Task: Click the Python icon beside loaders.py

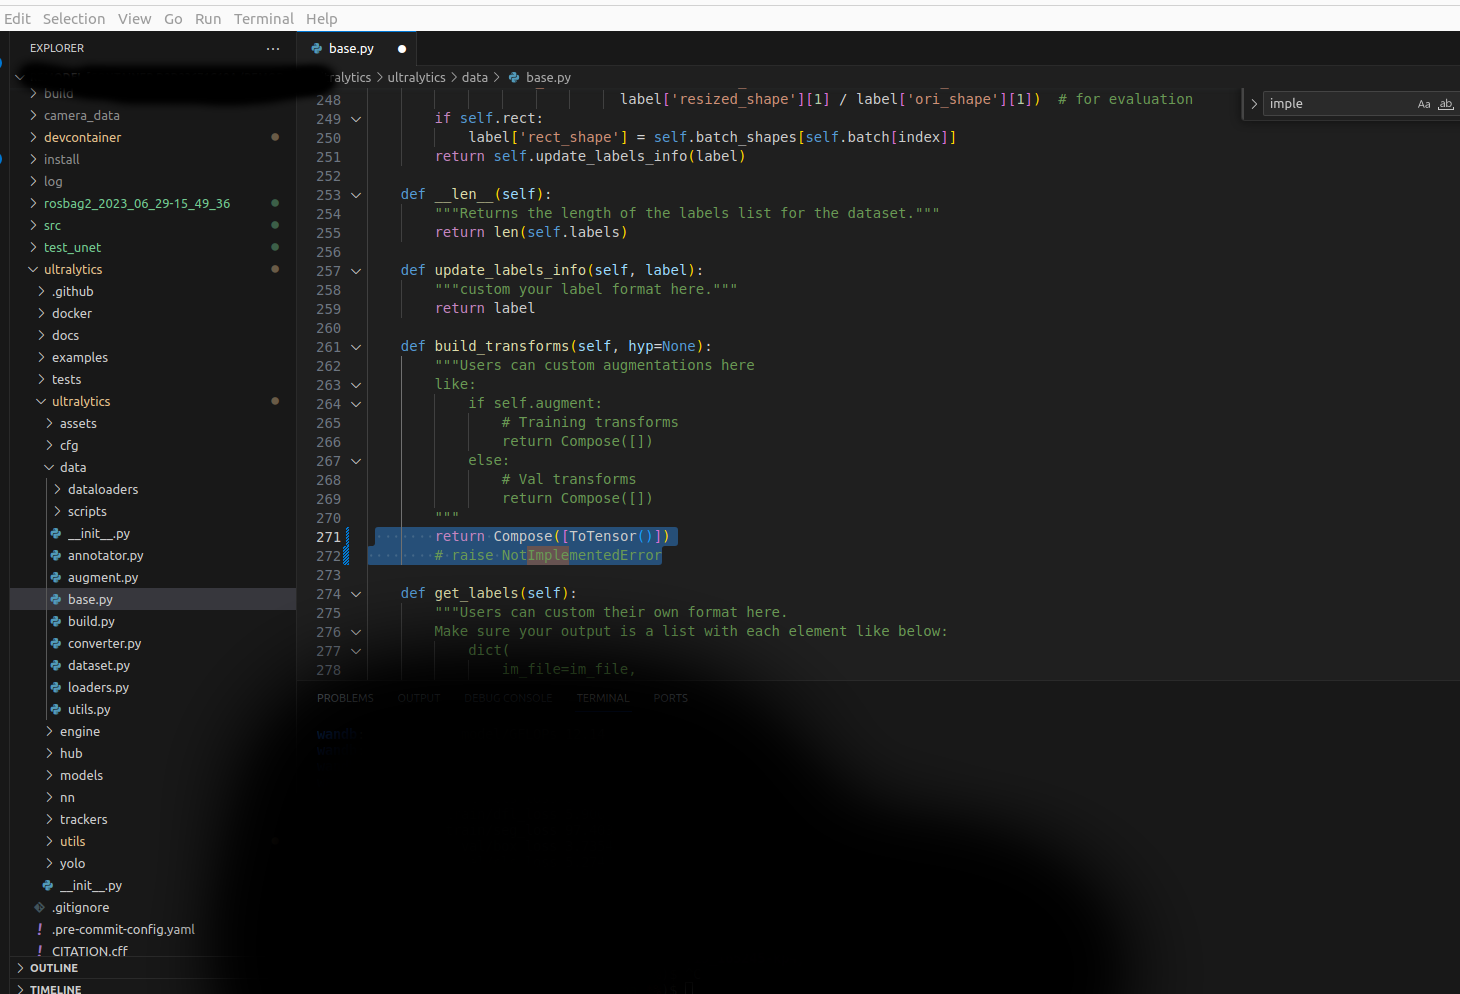Action: click(x=56, y=687)
